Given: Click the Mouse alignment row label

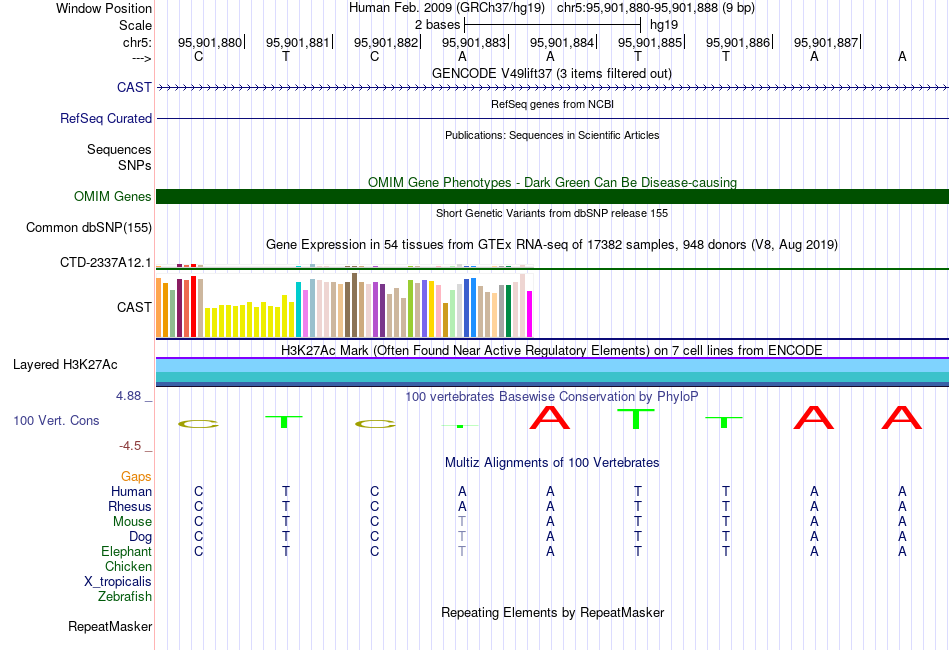Looking at the screenshot, I should (132, 522).
